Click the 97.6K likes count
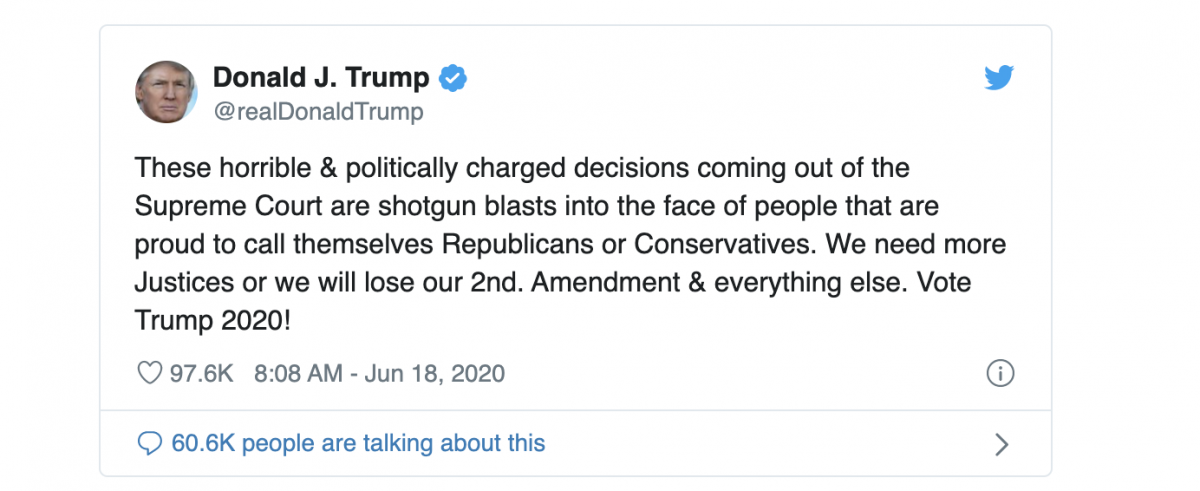 pyautogui.click(x=201, y=374)
